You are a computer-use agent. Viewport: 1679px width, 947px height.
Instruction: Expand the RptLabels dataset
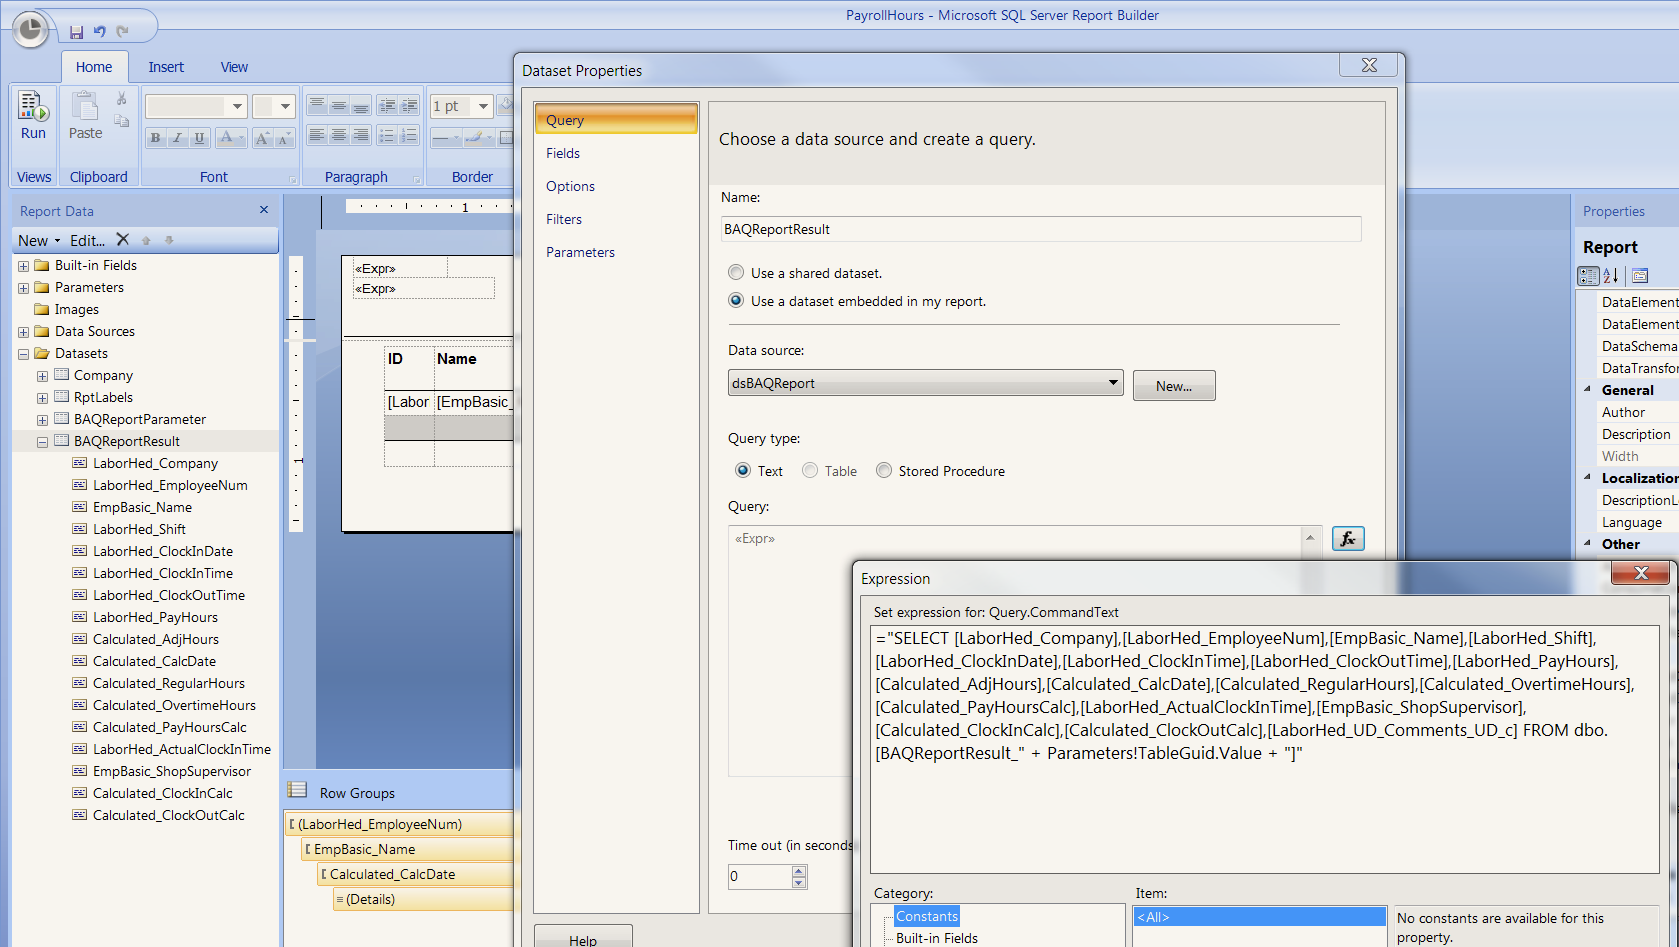[x=42, y=398]
